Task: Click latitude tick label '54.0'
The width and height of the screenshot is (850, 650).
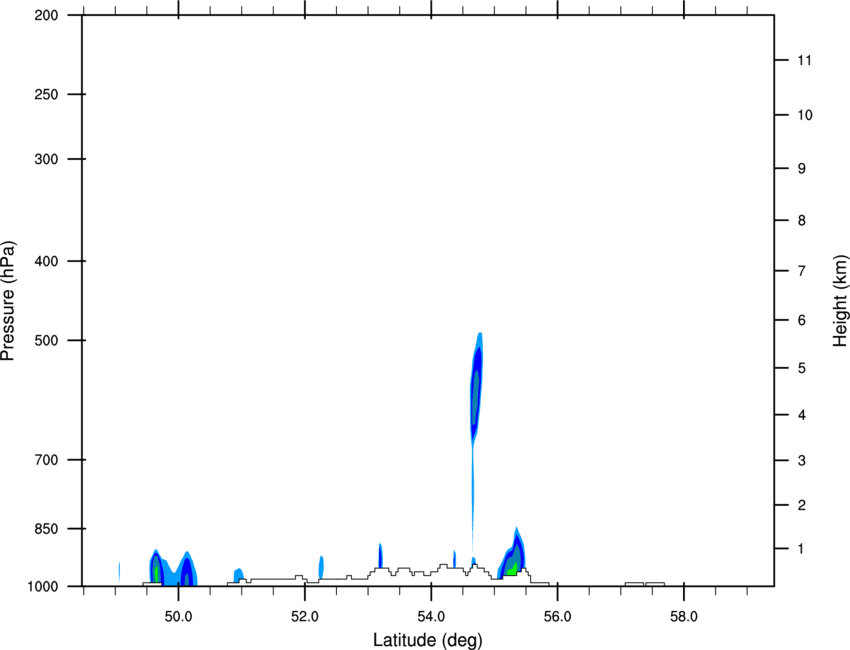Action: point(431,617)
